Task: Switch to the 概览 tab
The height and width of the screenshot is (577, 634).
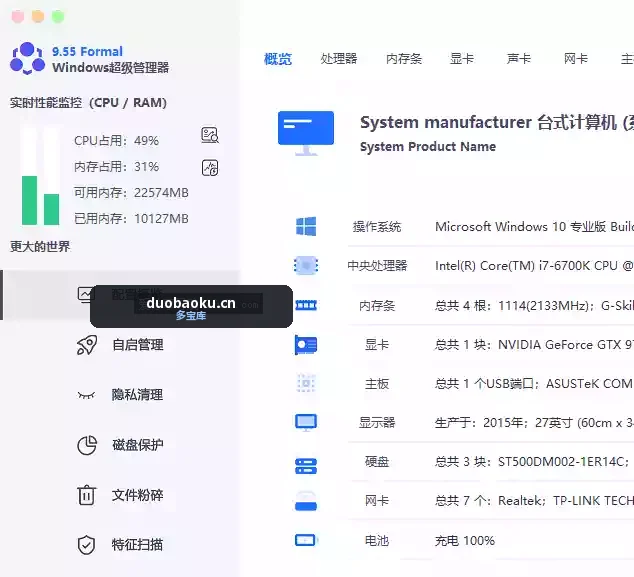Action: click(x=278, y=59)
